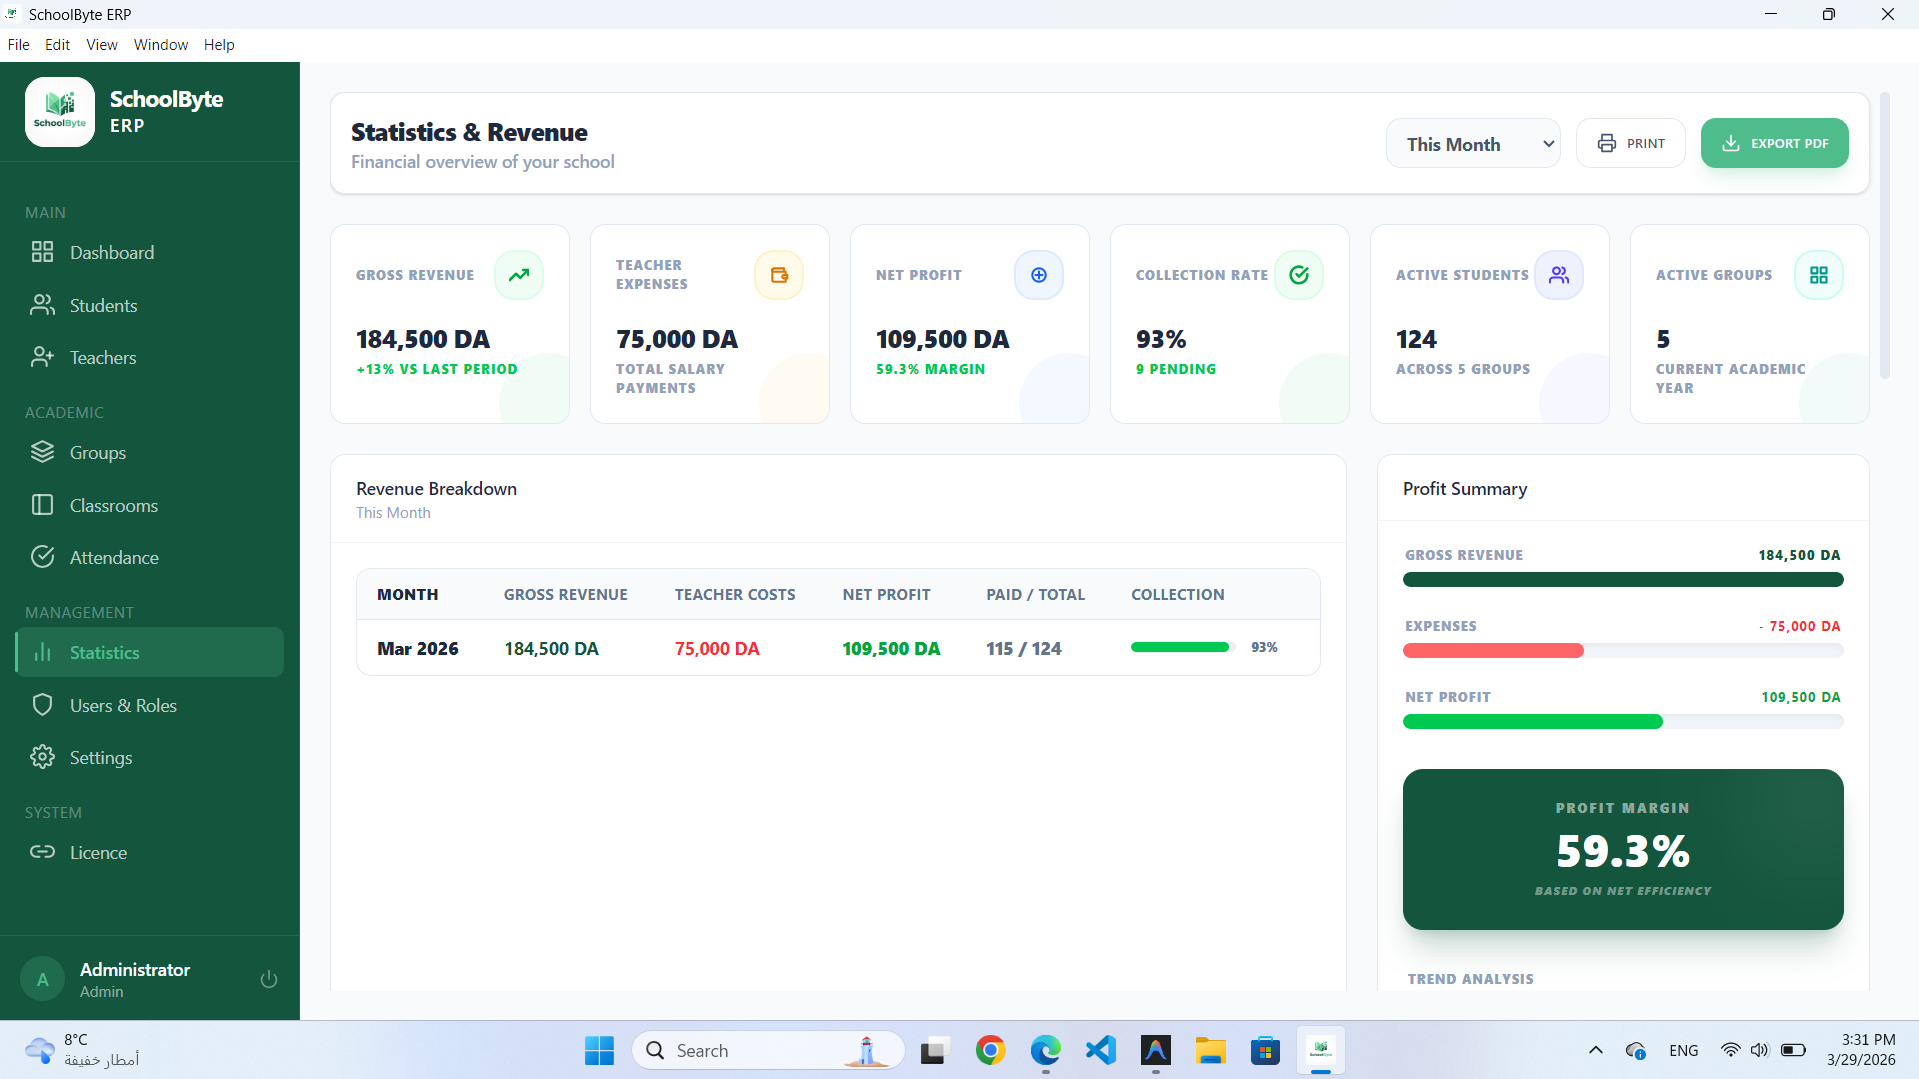Viewport: 1919px width, 1079px height.
Task: Open the Attendance page
Action: point(150,558)
